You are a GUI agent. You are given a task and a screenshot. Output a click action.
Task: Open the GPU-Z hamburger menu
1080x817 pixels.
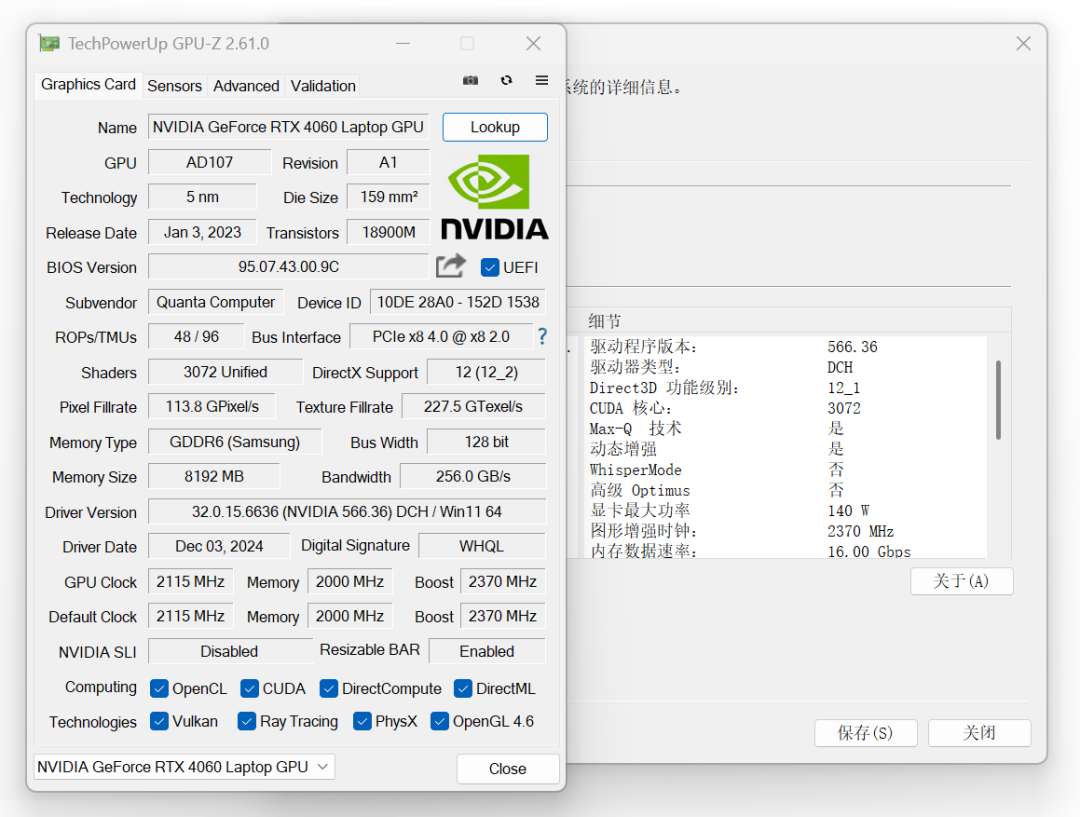542,81
